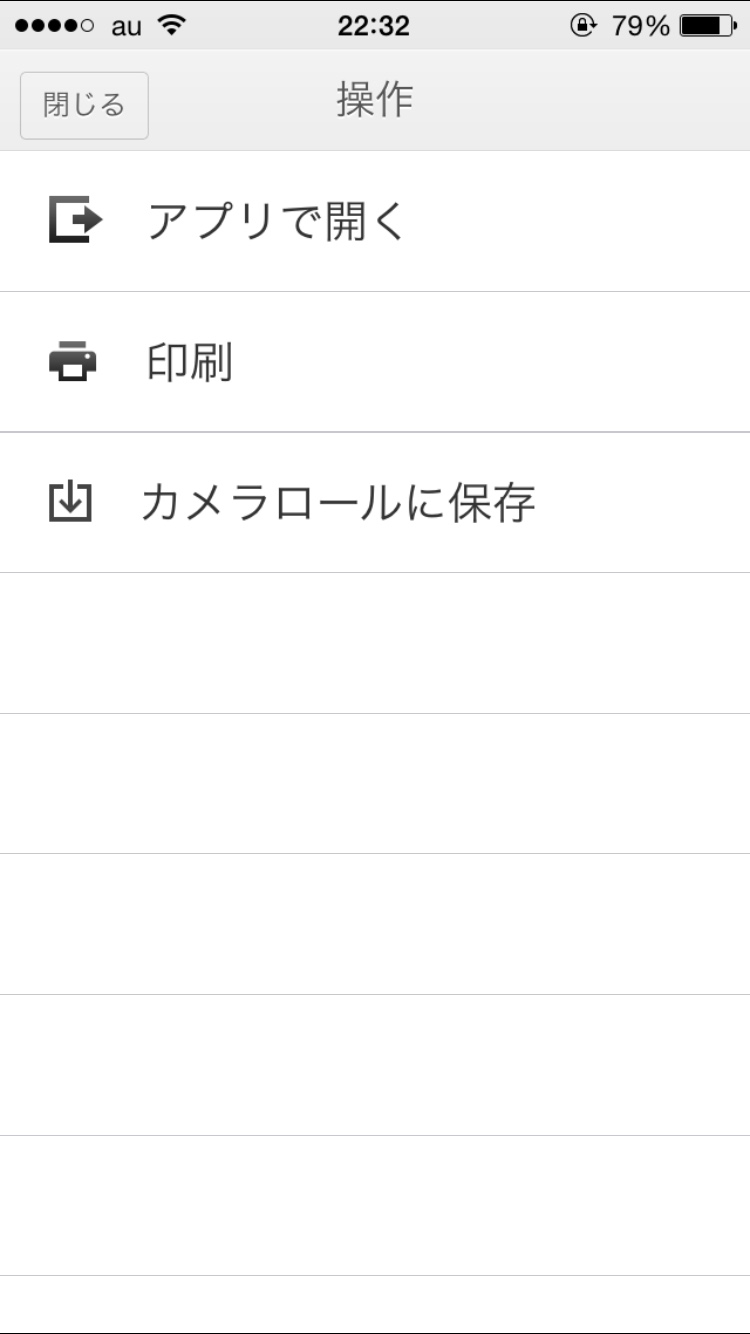
Task: Tap the save-to-camera-roll download icon
Action: pyautogui.click(x=70, y=502)
